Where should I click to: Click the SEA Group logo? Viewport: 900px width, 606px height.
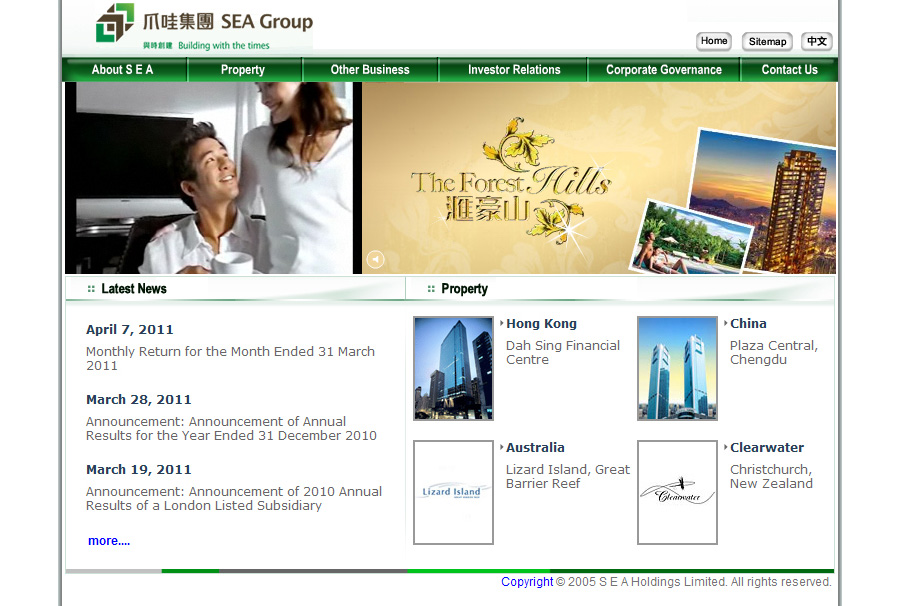pos(204,26)
